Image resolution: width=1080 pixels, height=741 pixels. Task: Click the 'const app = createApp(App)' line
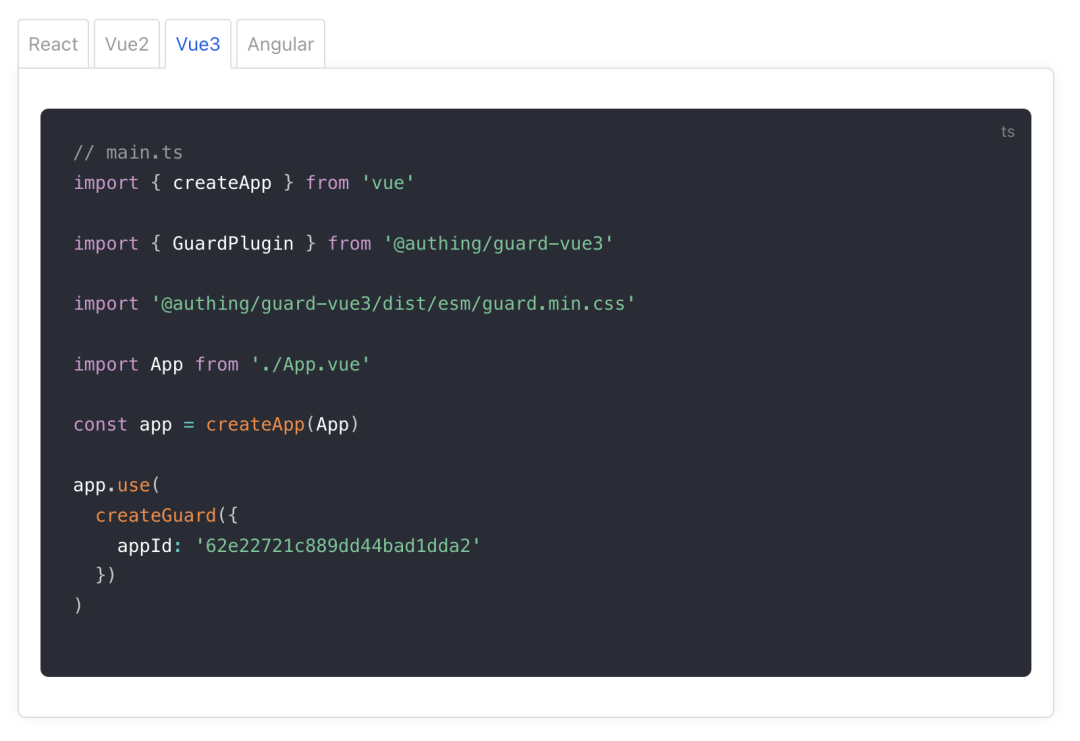(x=216, y=424)
